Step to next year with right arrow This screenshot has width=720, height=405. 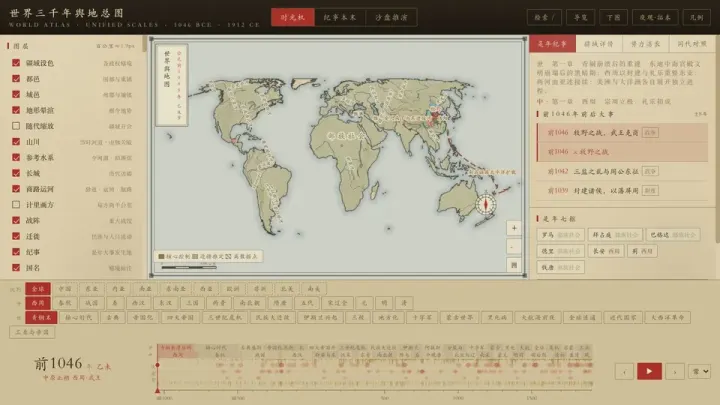[x=675, y=371]
